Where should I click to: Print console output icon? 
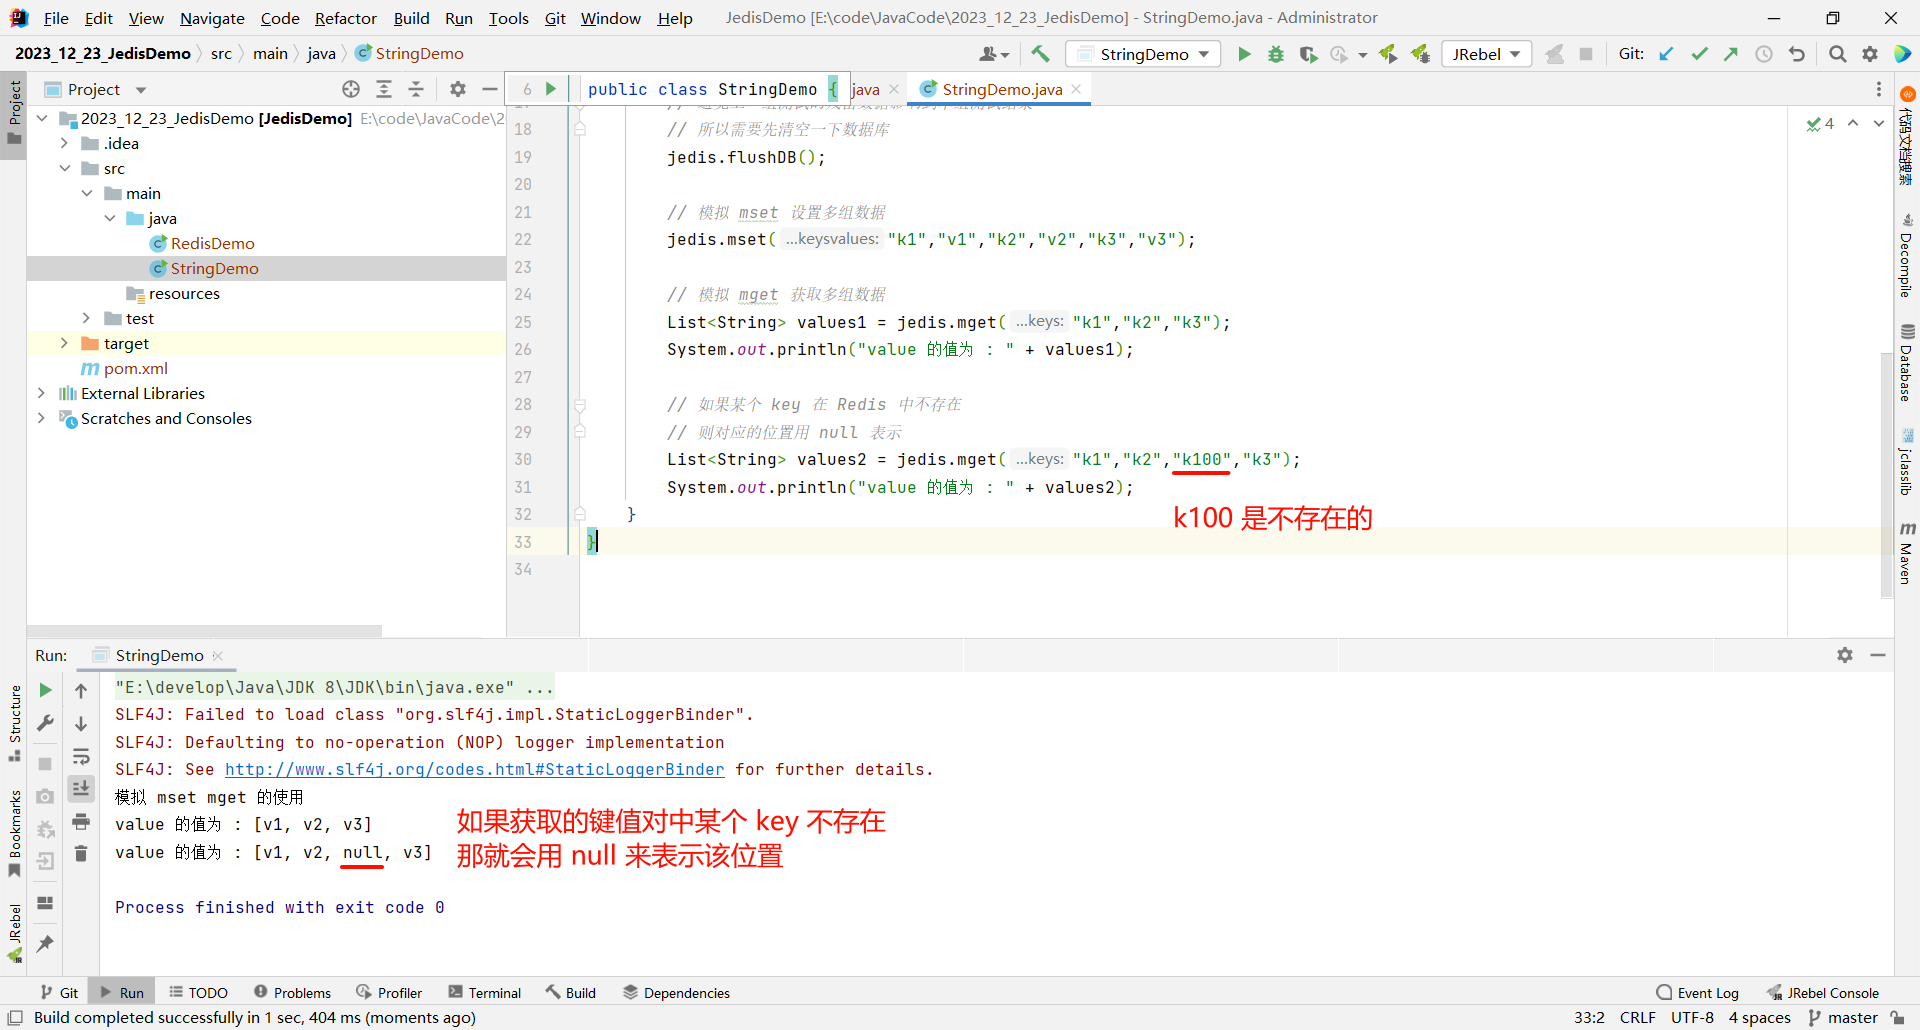tap(81, 822)
